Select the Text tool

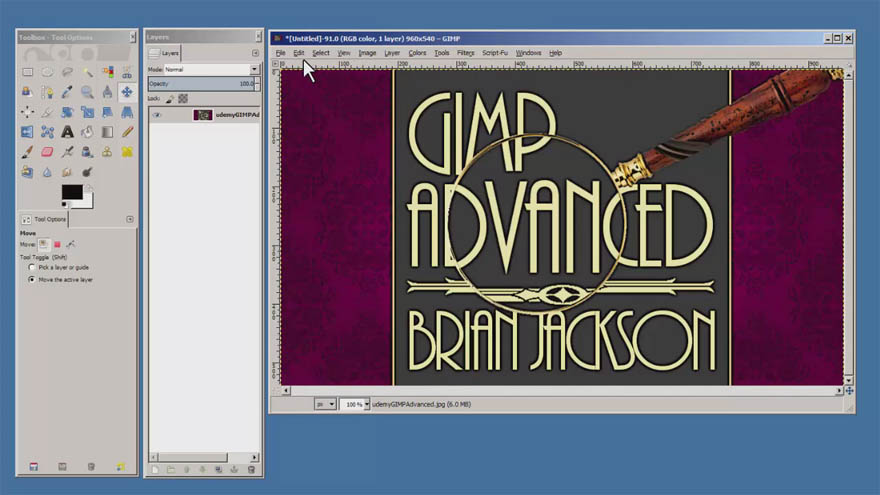[67, 132]
